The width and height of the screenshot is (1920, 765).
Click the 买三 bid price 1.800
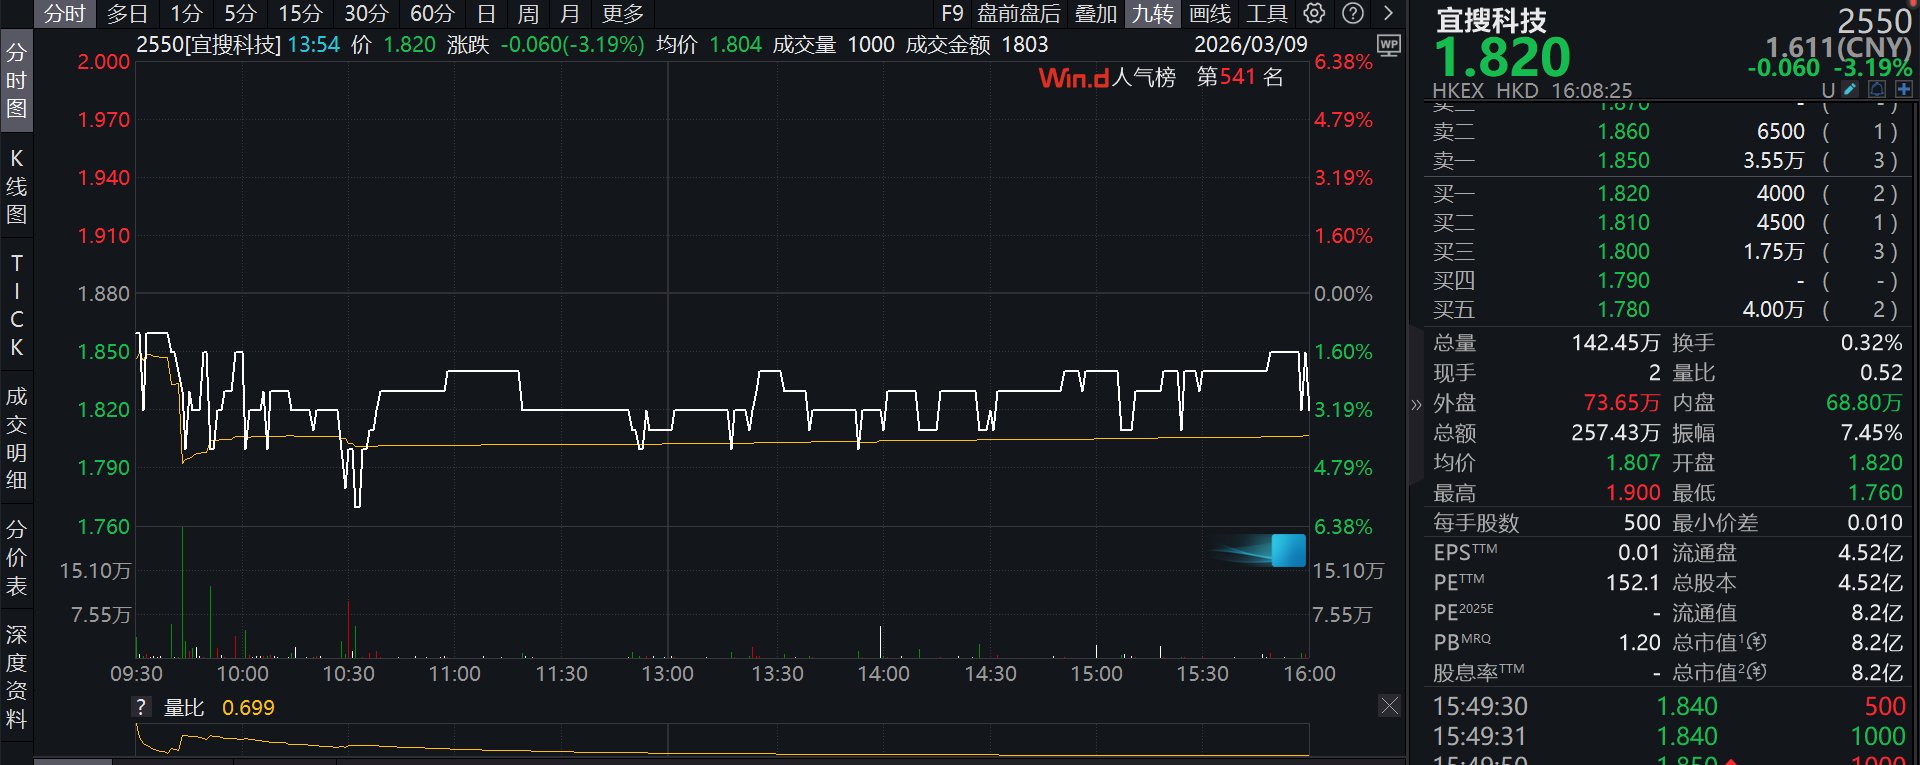click(1623, 251)
